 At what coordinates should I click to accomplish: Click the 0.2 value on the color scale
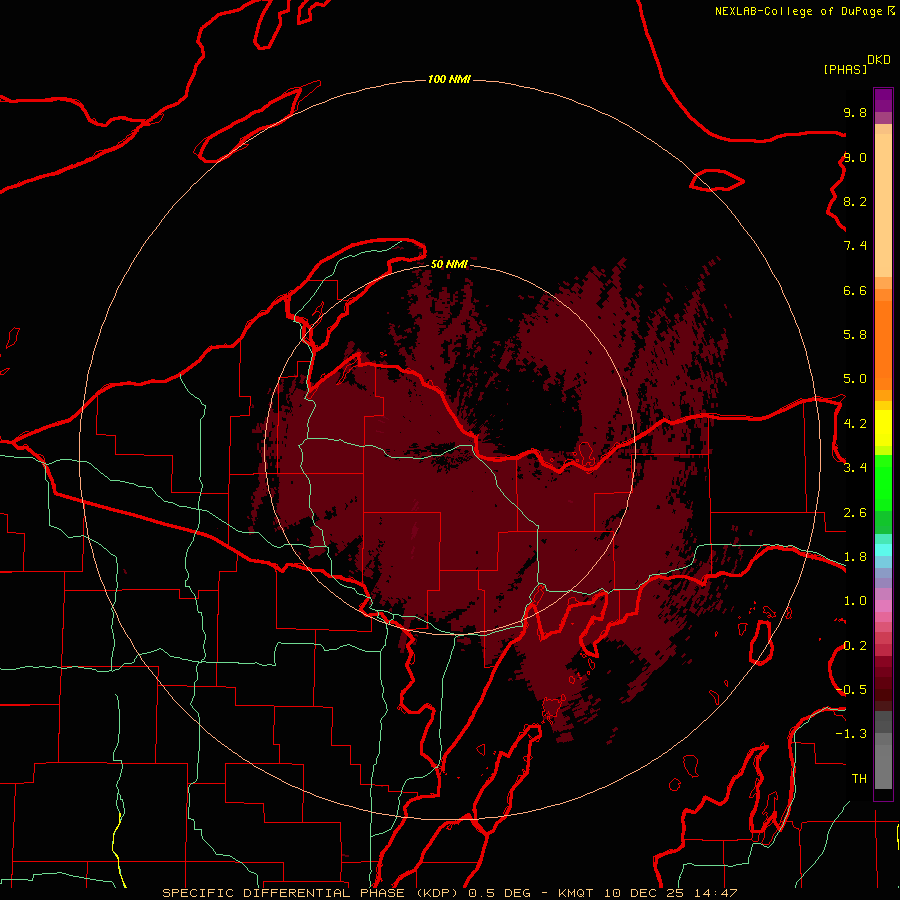(855, 646)
